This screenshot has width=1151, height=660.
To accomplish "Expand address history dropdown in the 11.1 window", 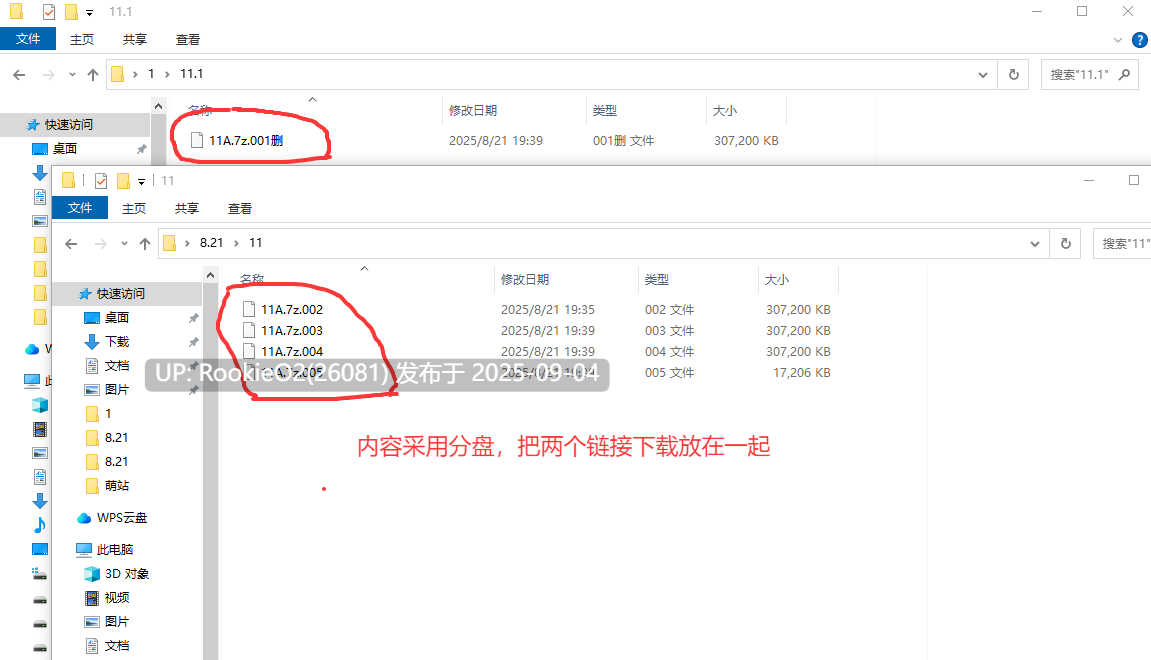I will coord(983,74).
